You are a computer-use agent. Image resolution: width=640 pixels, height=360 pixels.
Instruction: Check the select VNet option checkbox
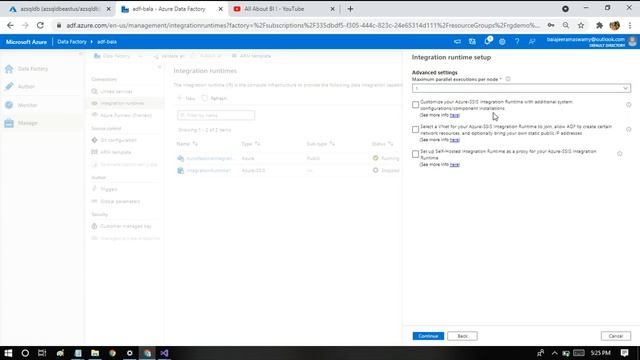point(416,130)
